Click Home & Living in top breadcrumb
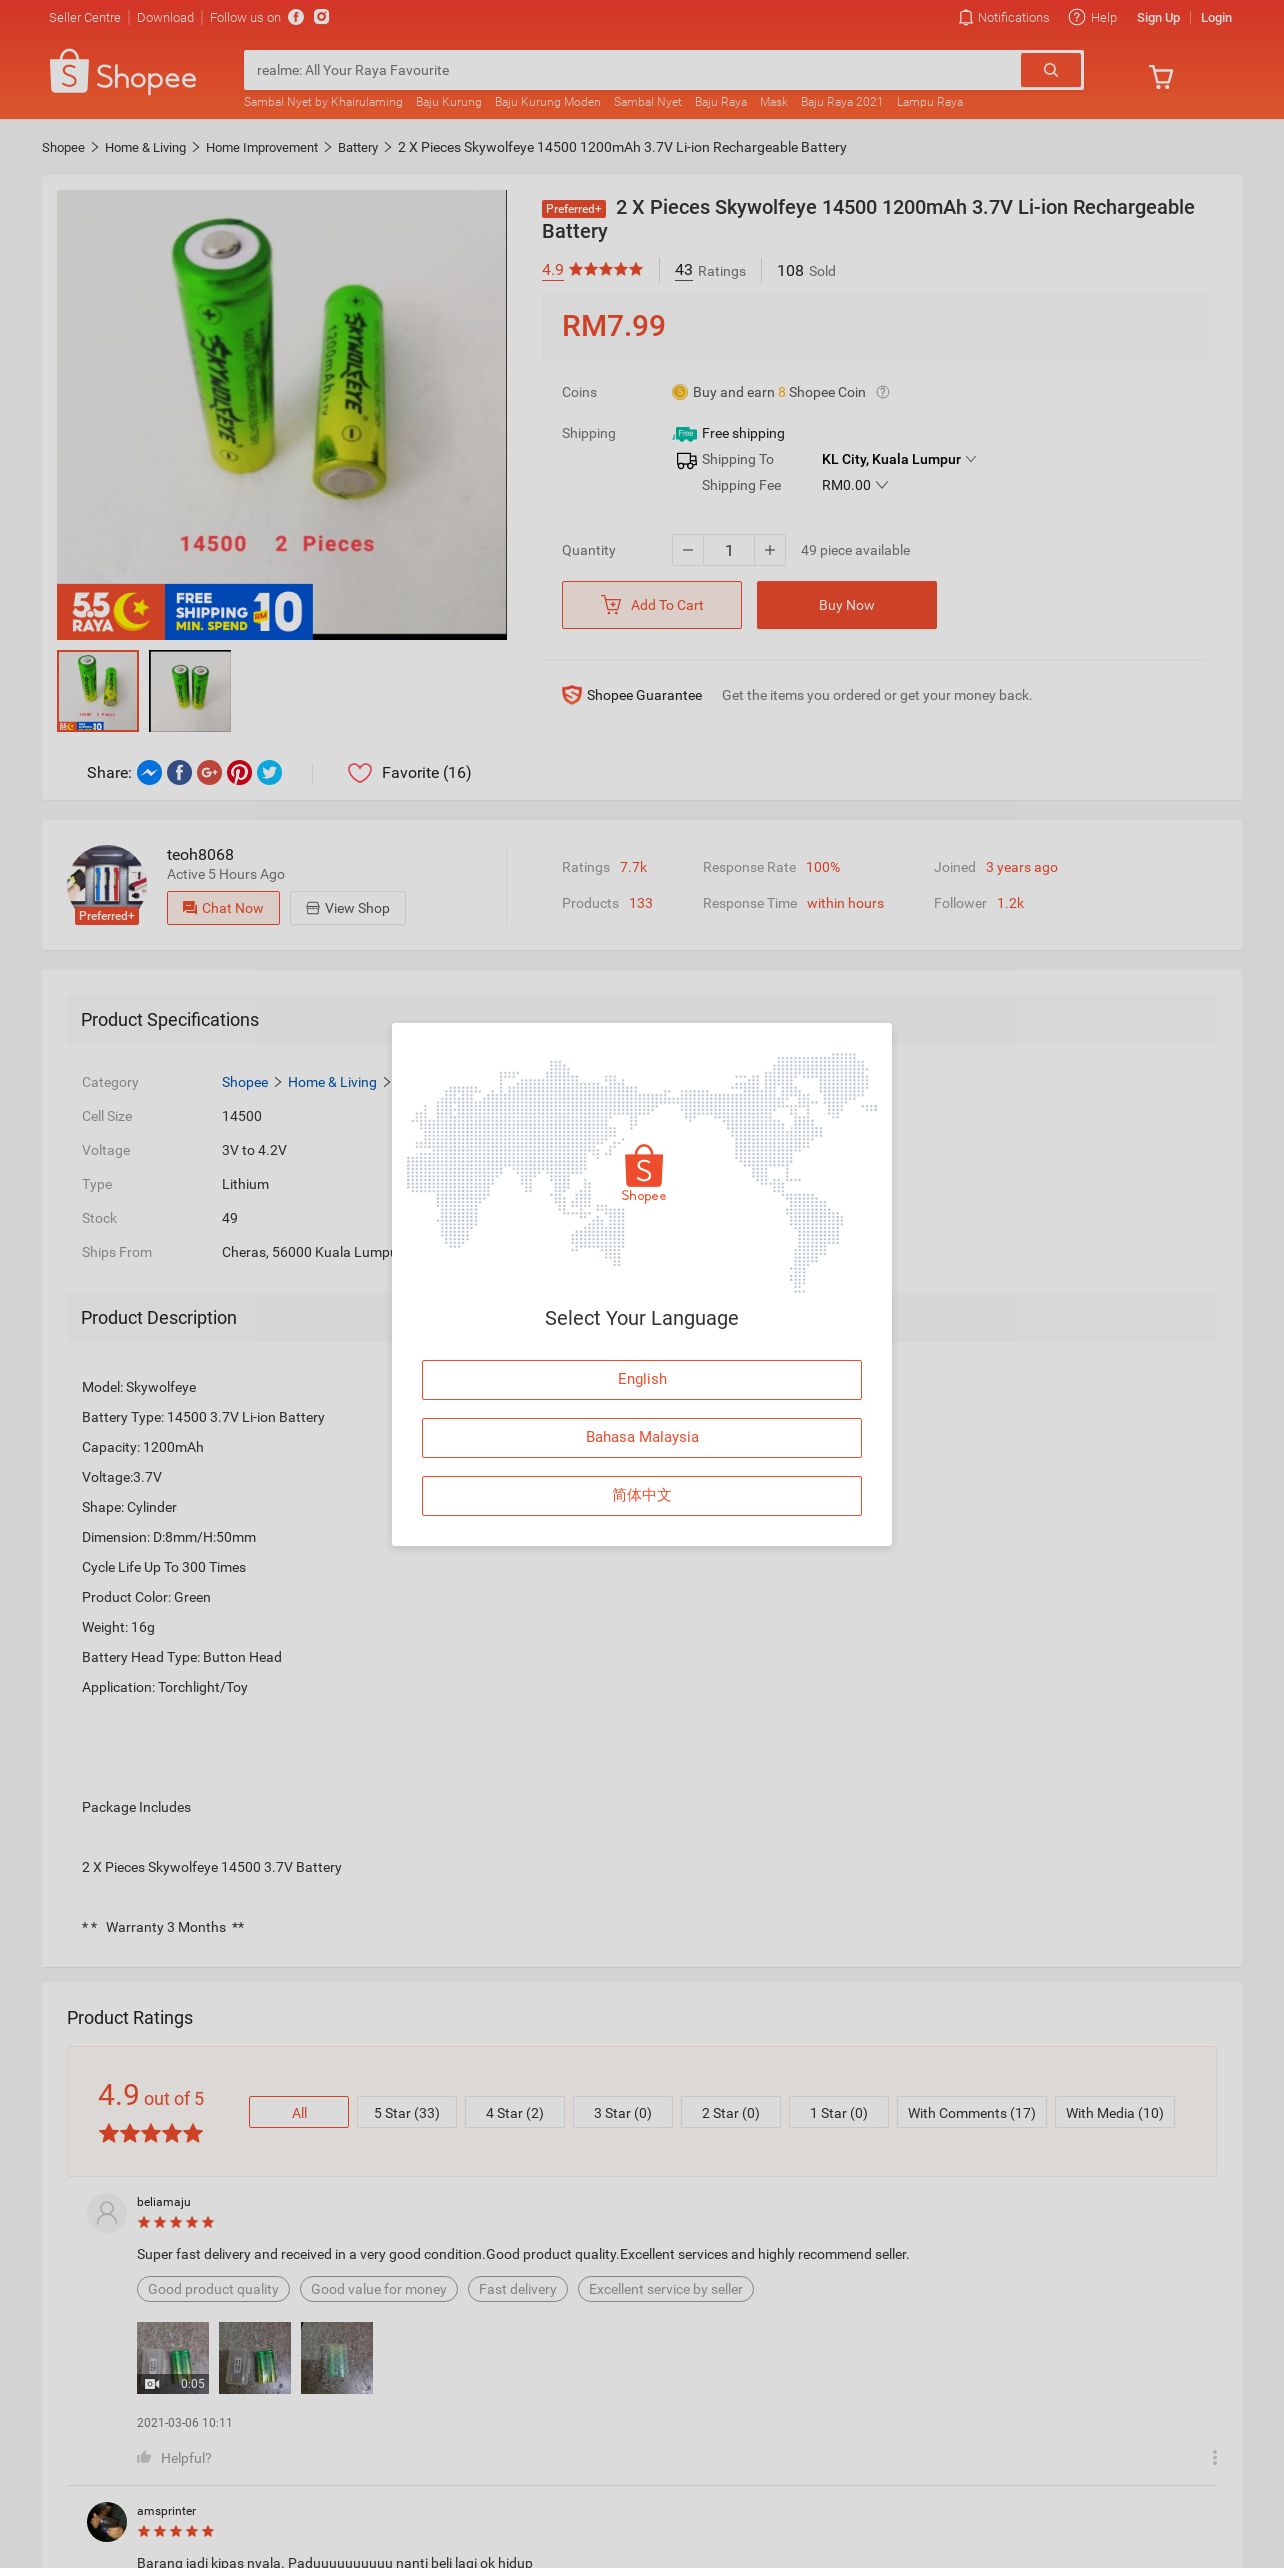Screen dimensions: 1284x2568 [x=146, y=147]
